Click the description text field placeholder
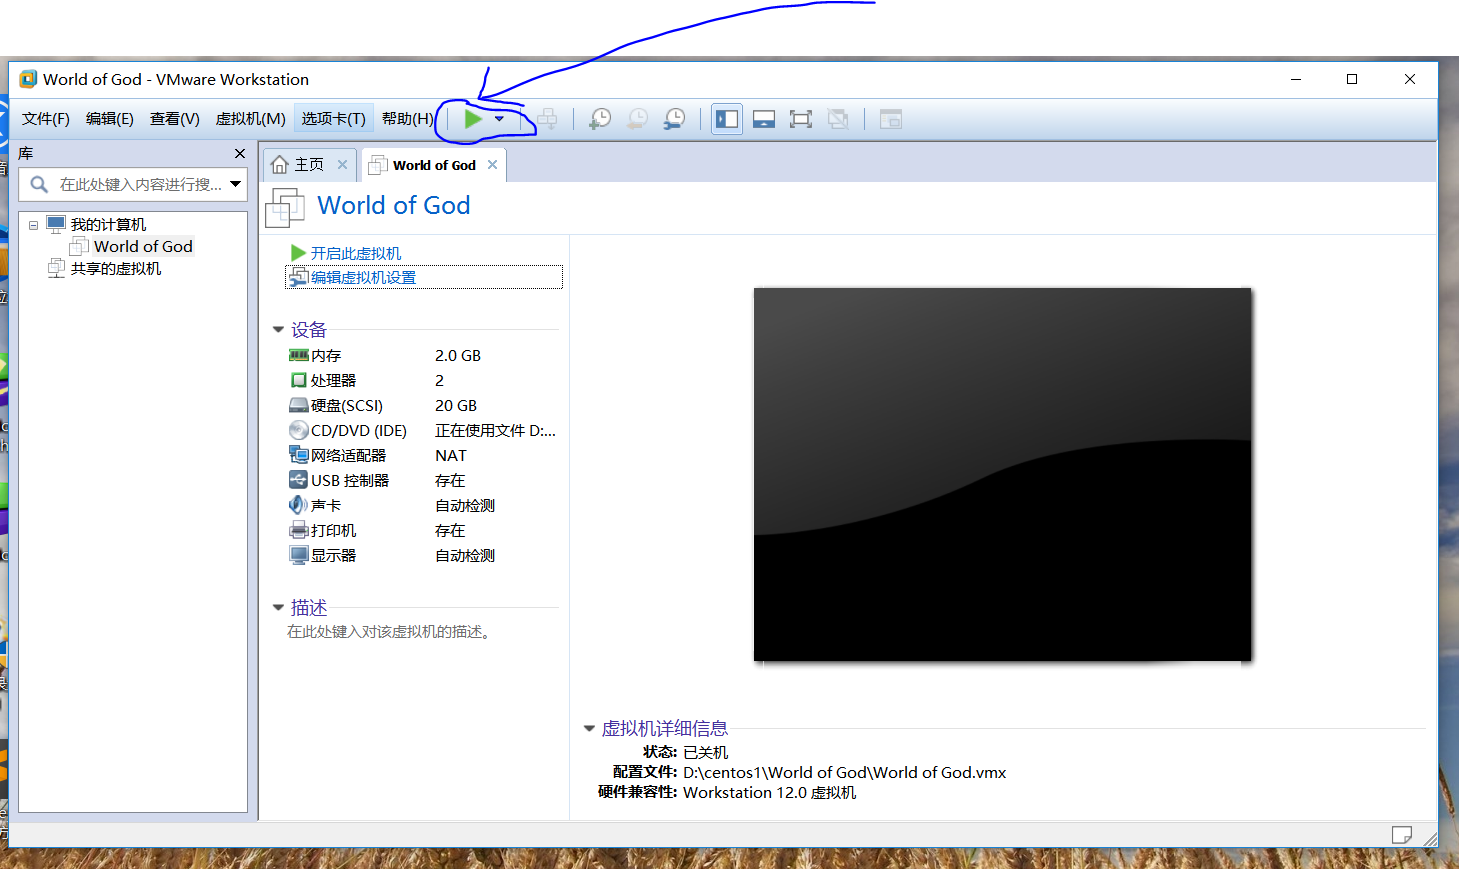This screenshot has width=1459, height=869. point(389,632)
